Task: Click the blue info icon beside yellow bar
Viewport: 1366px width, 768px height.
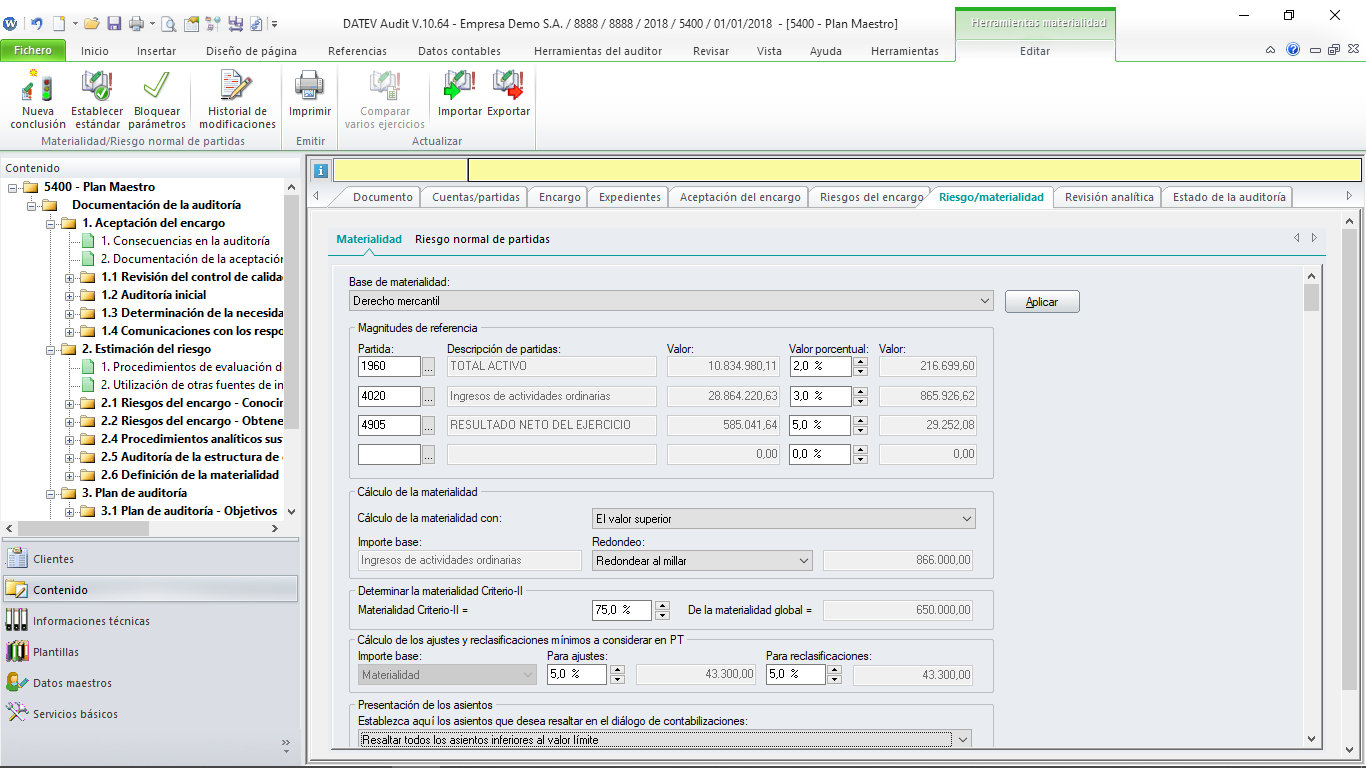Action: click(320, 170)
